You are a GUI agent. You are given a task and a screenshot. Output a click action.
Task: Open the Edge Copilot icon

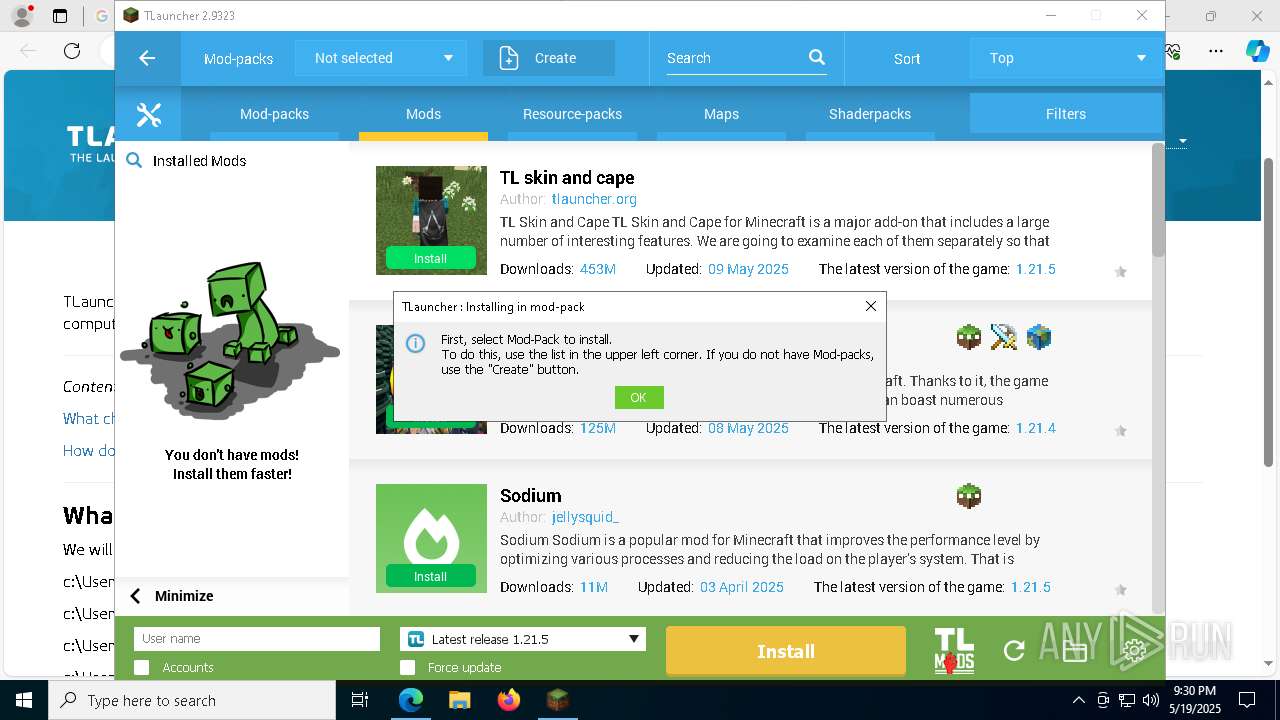tap(1257, 51)
